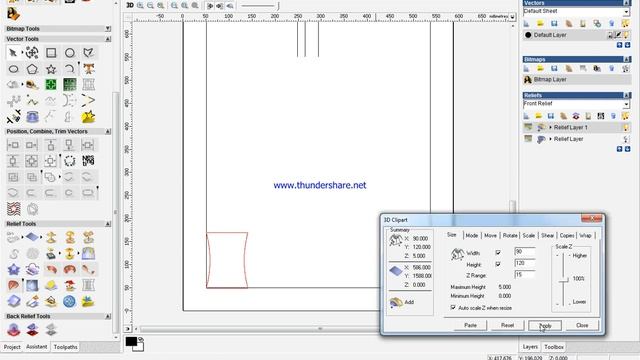640x360 pixels.
Task: Click the zoom slider in top toolbar
Action: 260,6
